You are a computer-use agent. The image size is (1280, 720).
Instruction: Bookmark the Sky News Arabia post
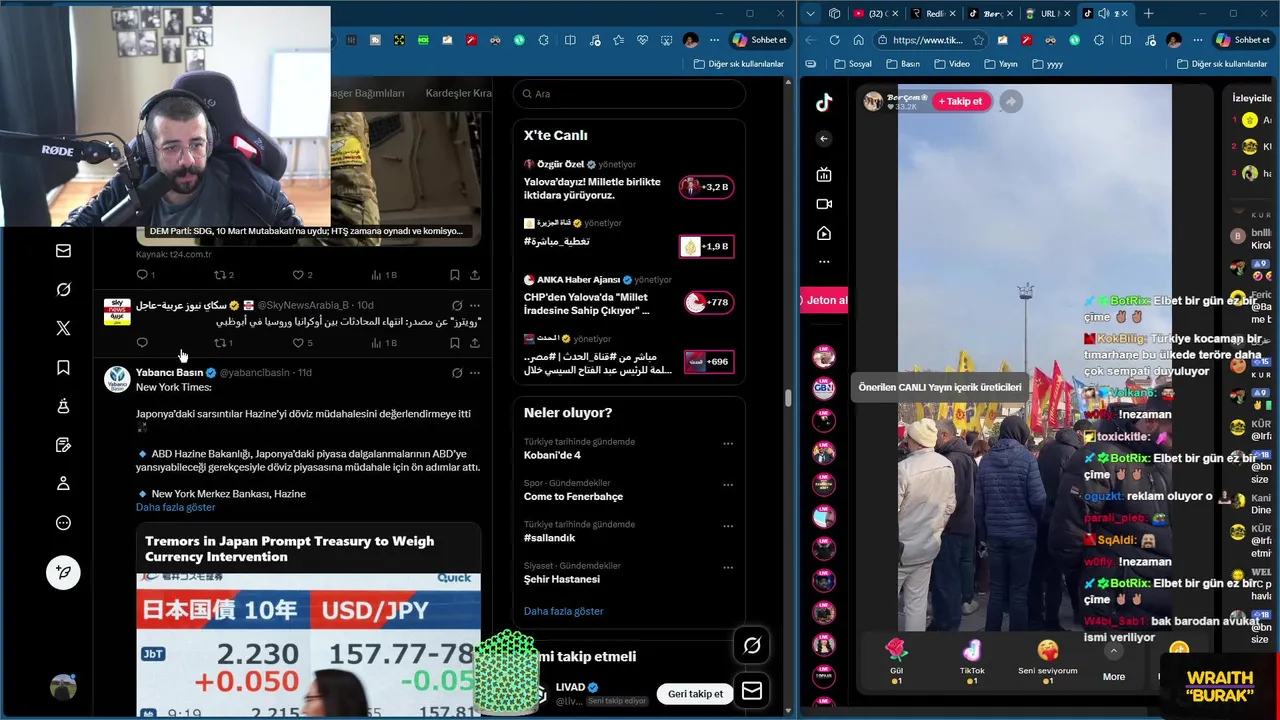[454, 343]
